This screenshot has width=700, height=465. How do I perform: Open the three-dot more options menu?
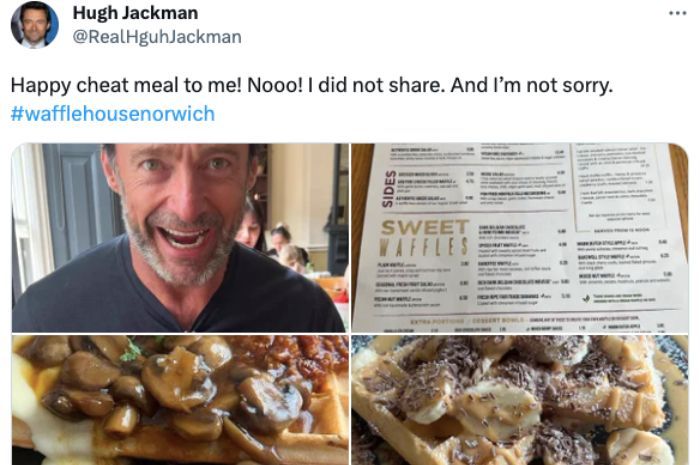[x=677, y=13]
